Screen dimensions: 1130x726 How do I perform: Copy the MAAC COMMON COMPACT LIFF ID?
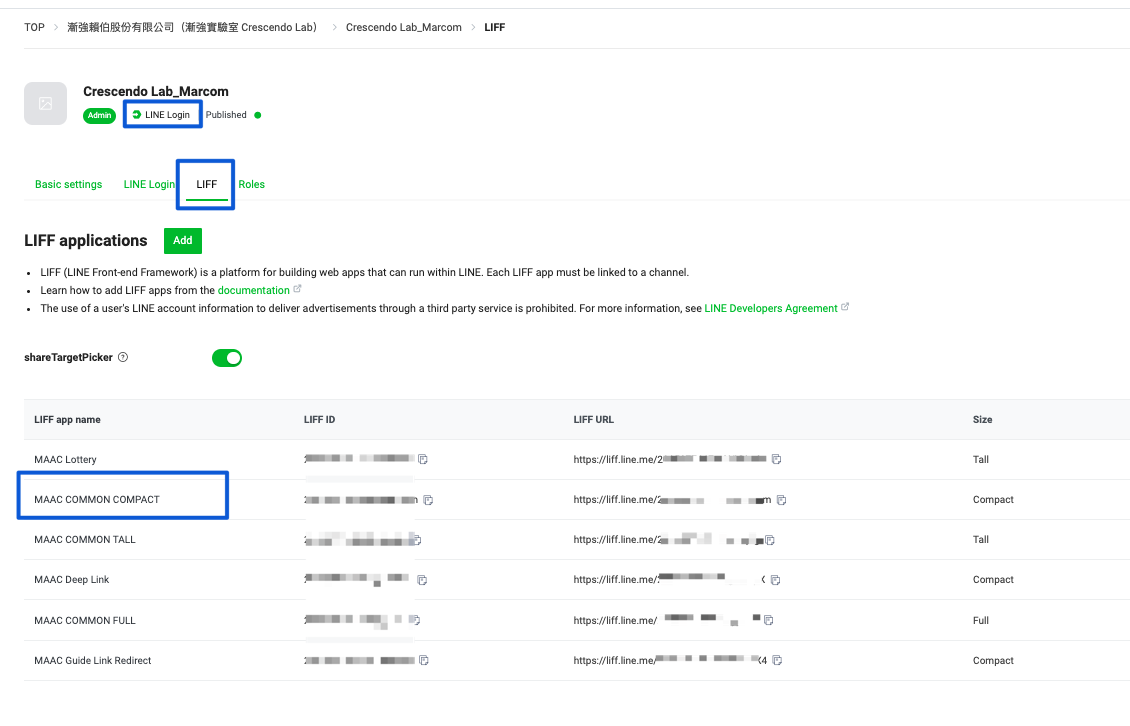coord(428,500)
